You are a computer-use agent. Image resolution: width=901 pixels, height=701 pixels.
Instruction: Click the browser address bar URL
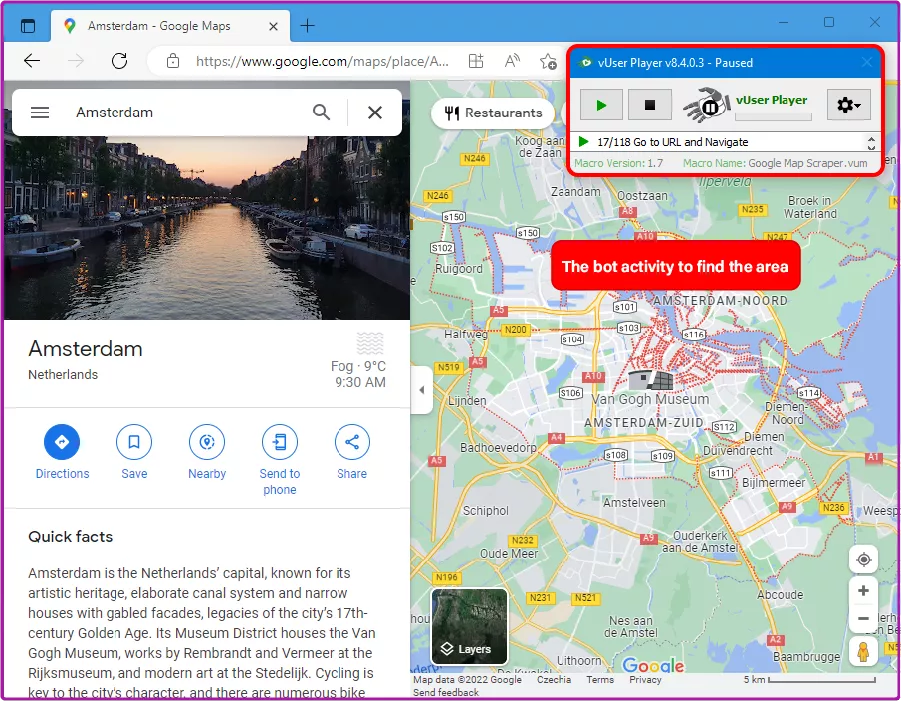coord(322,61)
